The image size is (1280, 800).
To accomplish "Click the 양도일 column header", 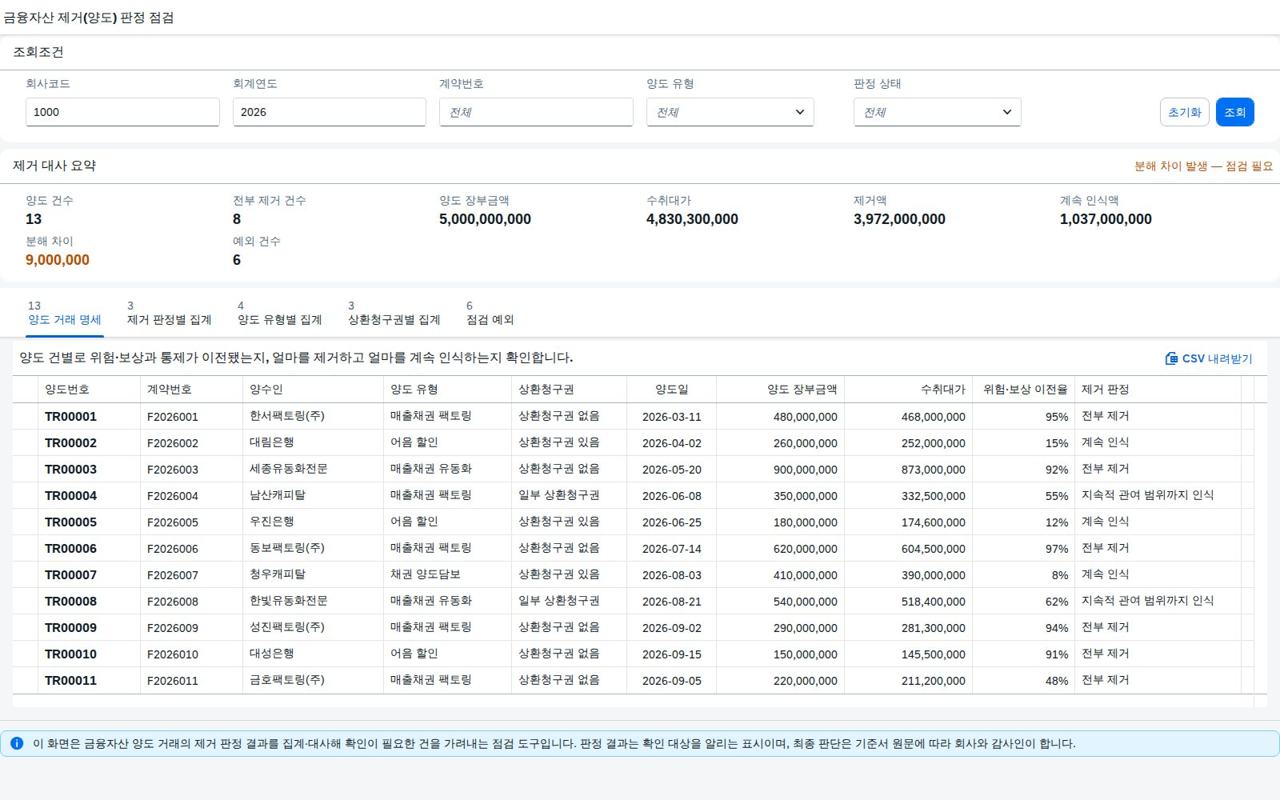I will coord(671,390).
